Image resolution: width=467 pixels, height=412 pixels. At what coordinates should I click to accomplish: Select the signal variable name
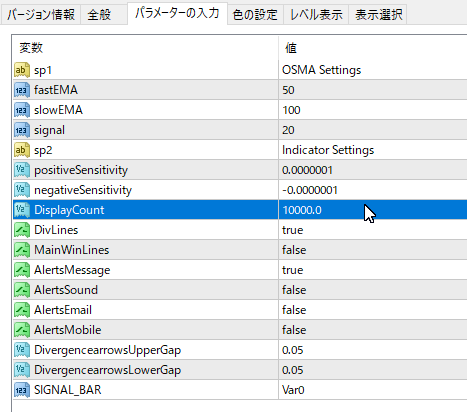pyautogui.click(x=49, y=130)
